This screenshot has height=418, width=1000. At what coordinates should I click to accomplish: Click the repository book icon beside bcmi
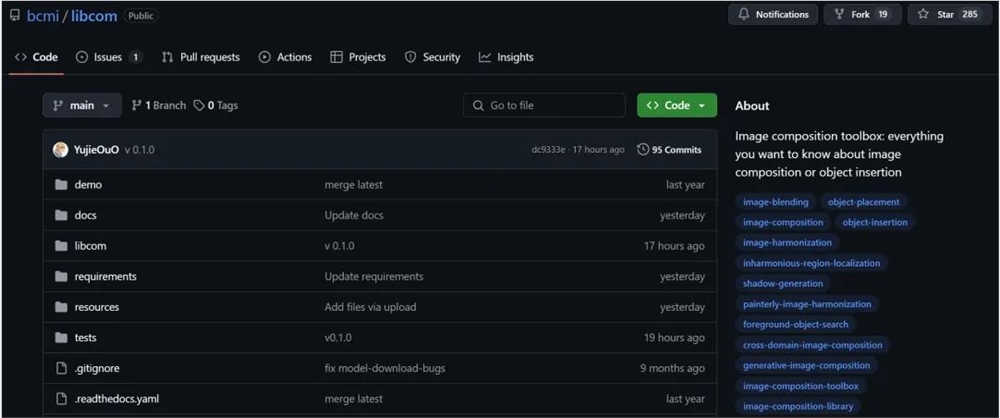click(x=14, y=16)
